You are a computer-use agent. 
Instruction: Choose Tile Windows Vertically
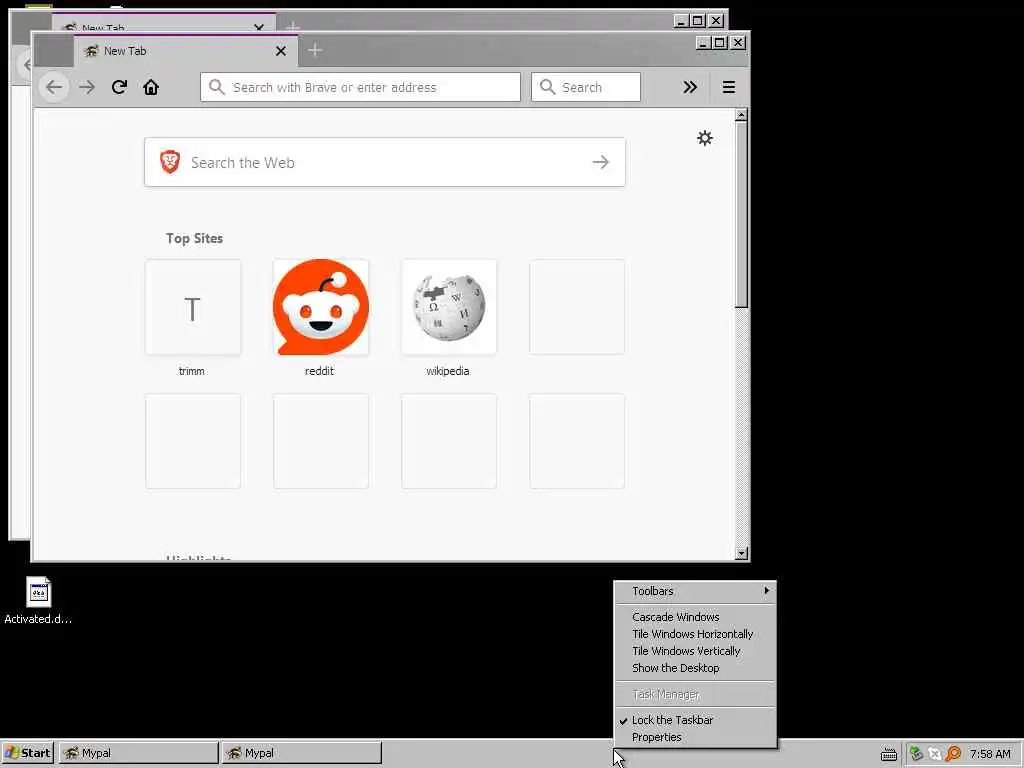[x=696, y=650]
